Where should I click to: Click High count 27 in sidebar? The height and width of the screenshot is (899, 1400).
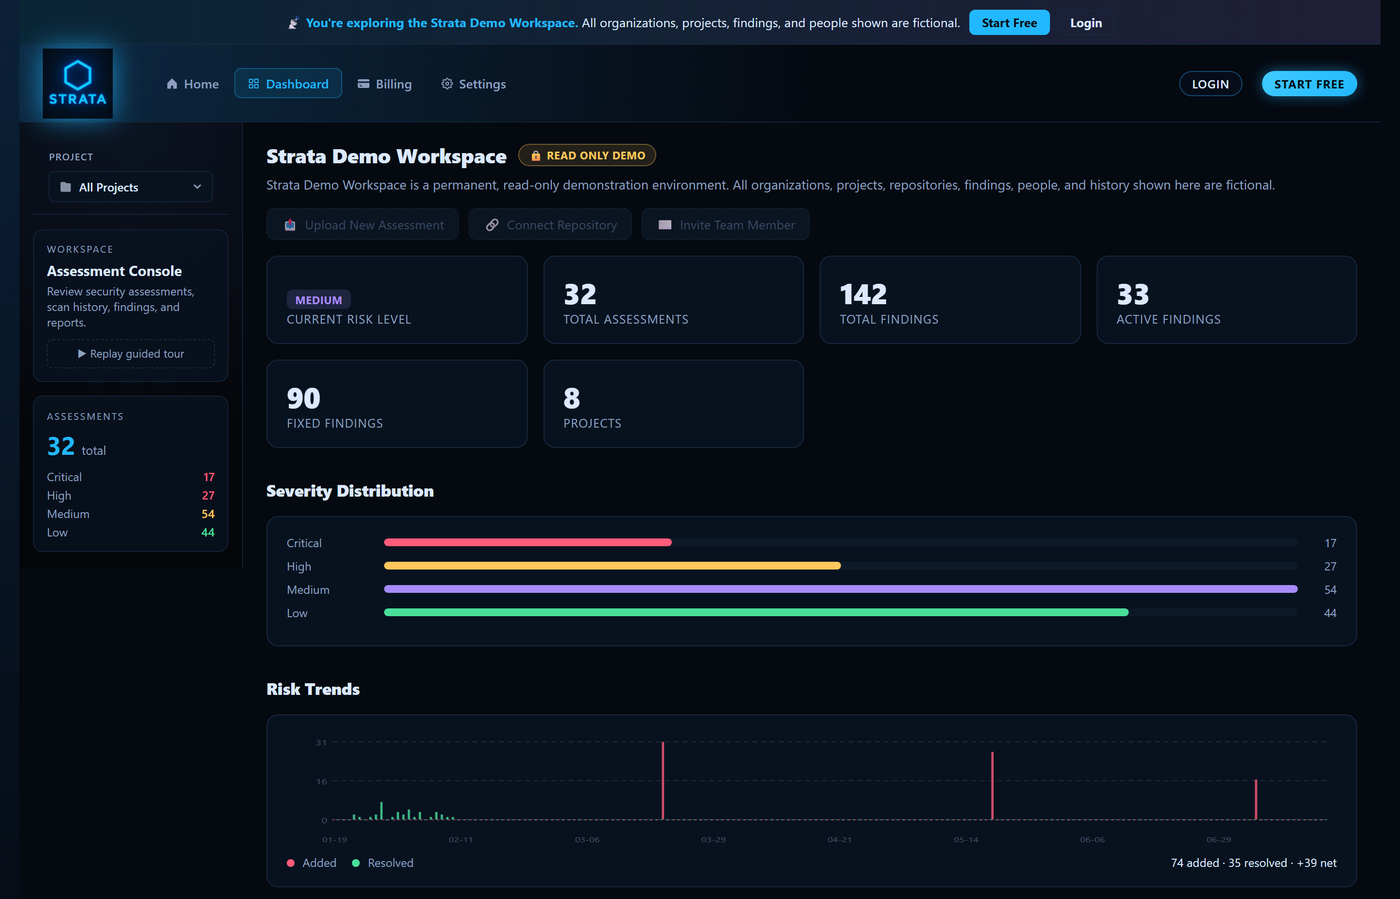coord(208,496)
